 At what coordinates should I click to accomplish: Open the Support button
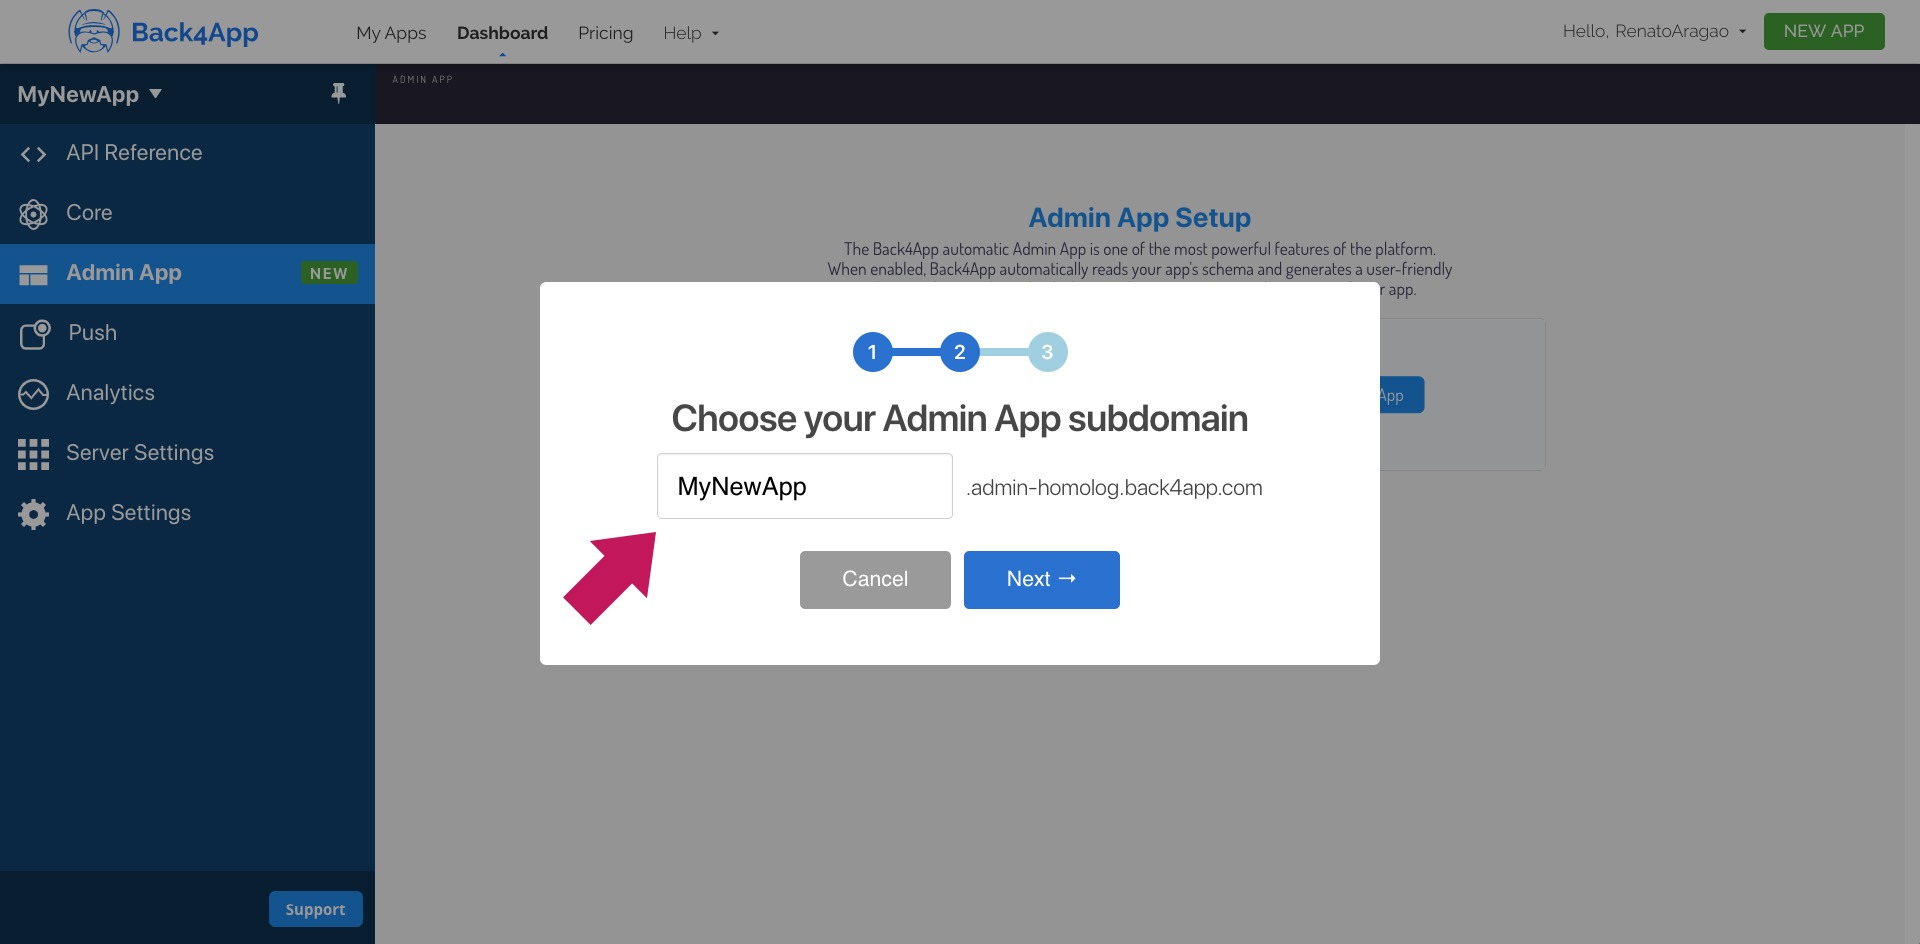coord(316,909)
